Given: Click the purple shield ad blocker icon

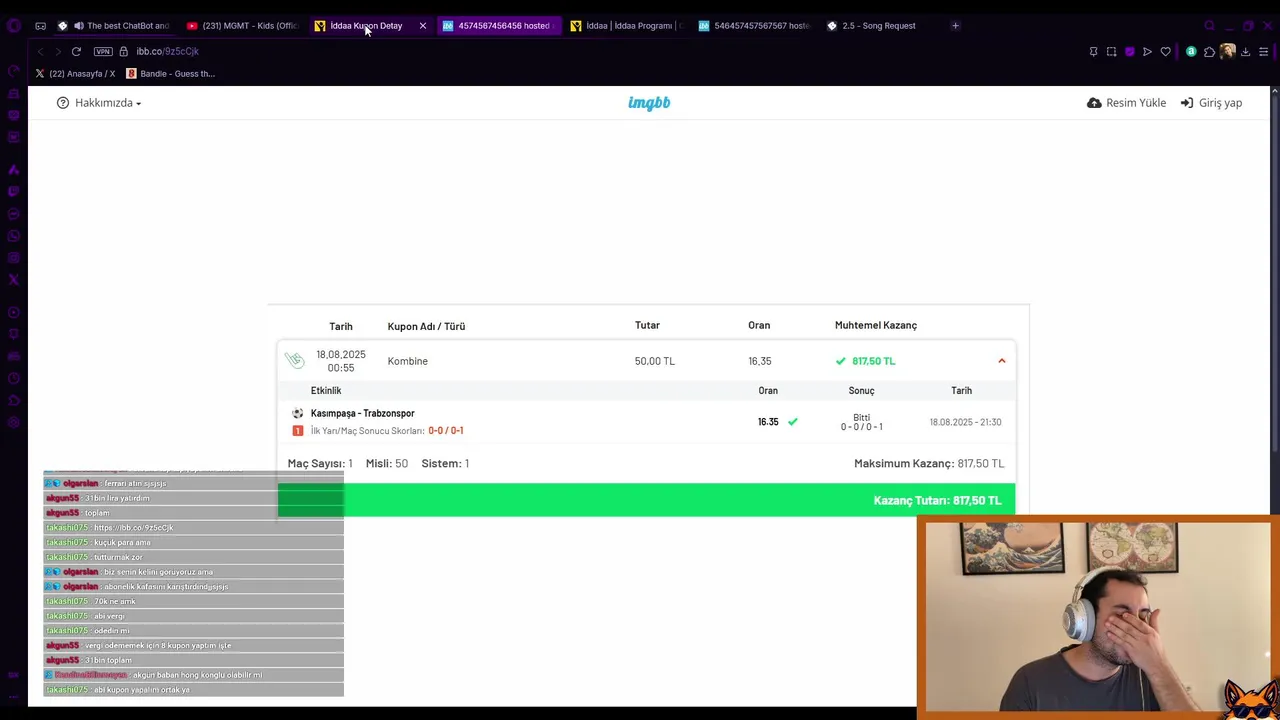Looking at the screenshot, I should tap(1130, 52).
